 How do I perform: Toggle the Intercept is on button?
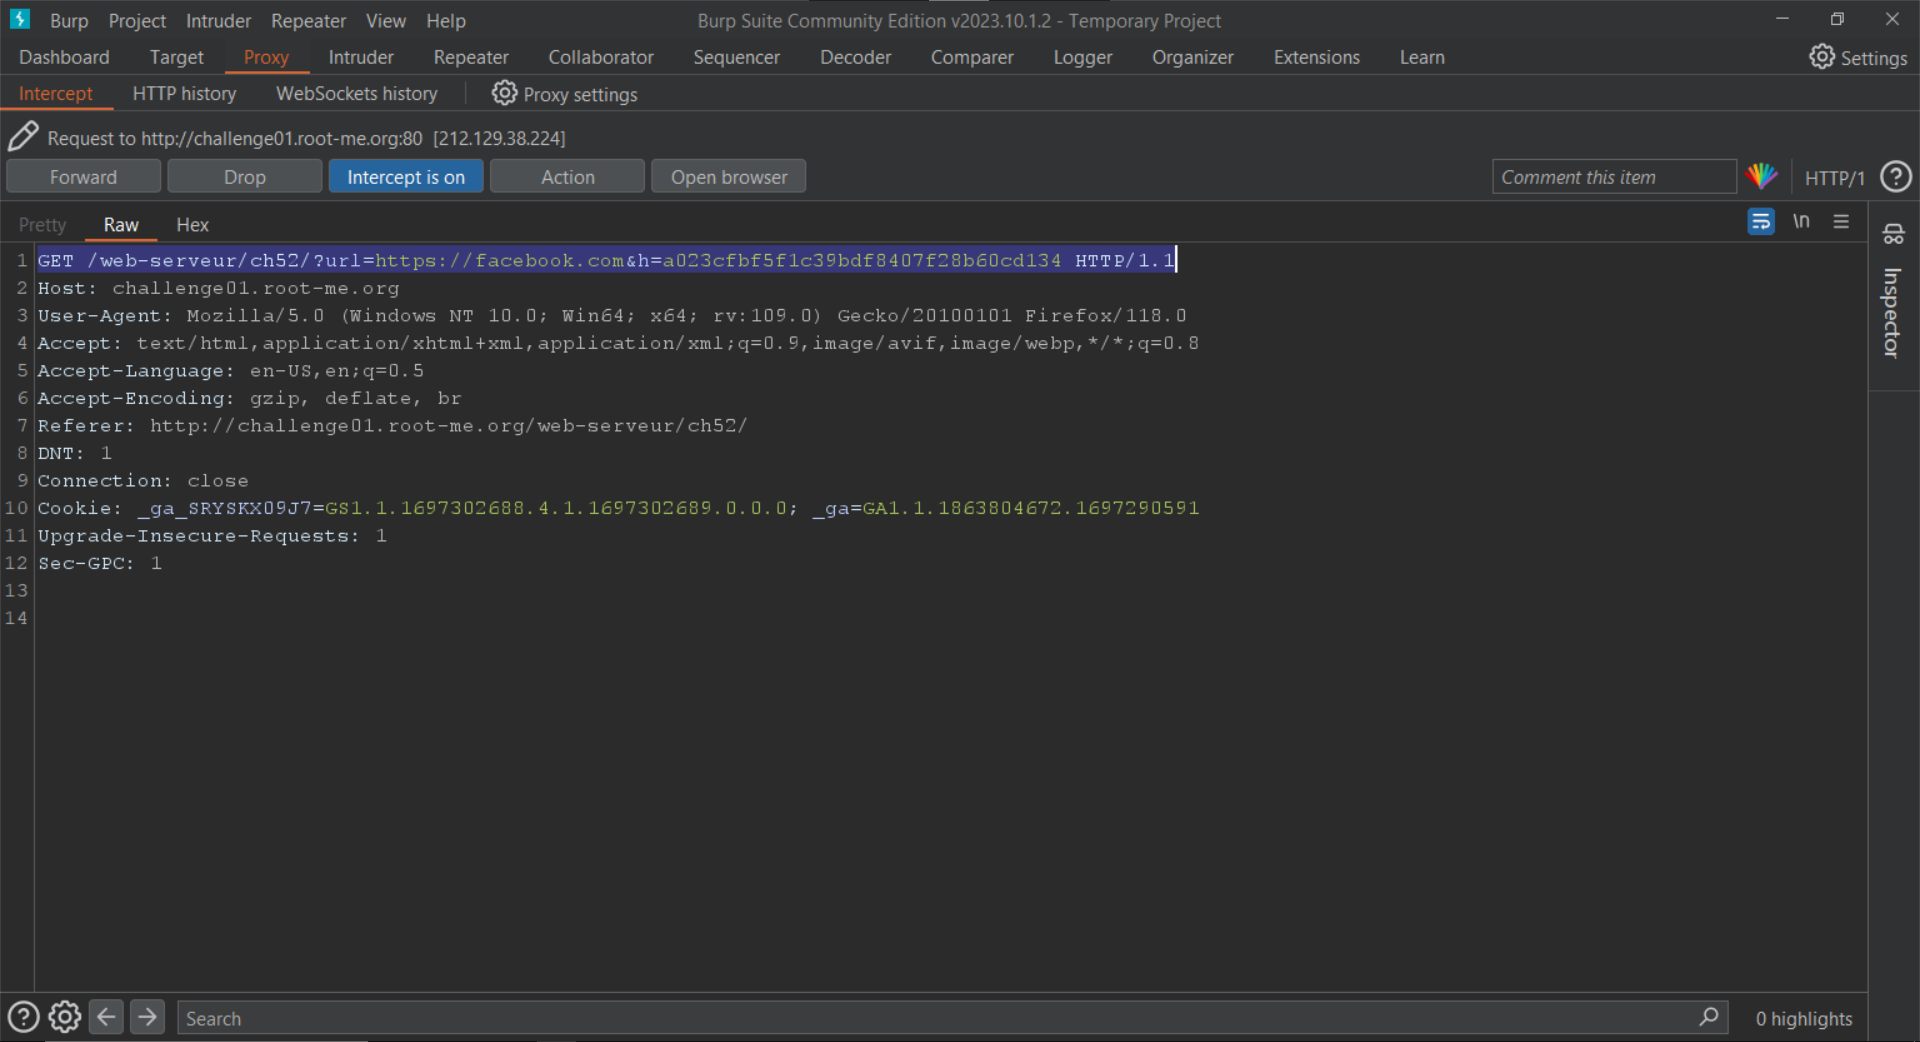(406, 177)
